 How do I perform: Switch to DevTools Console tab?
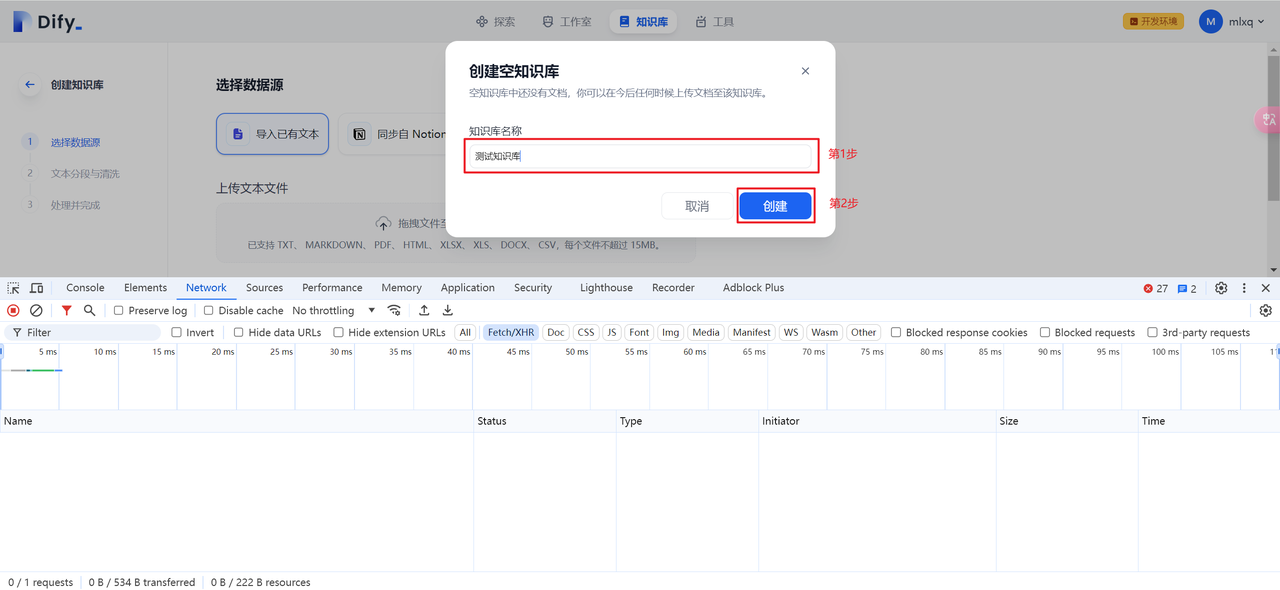coord(85,288)
